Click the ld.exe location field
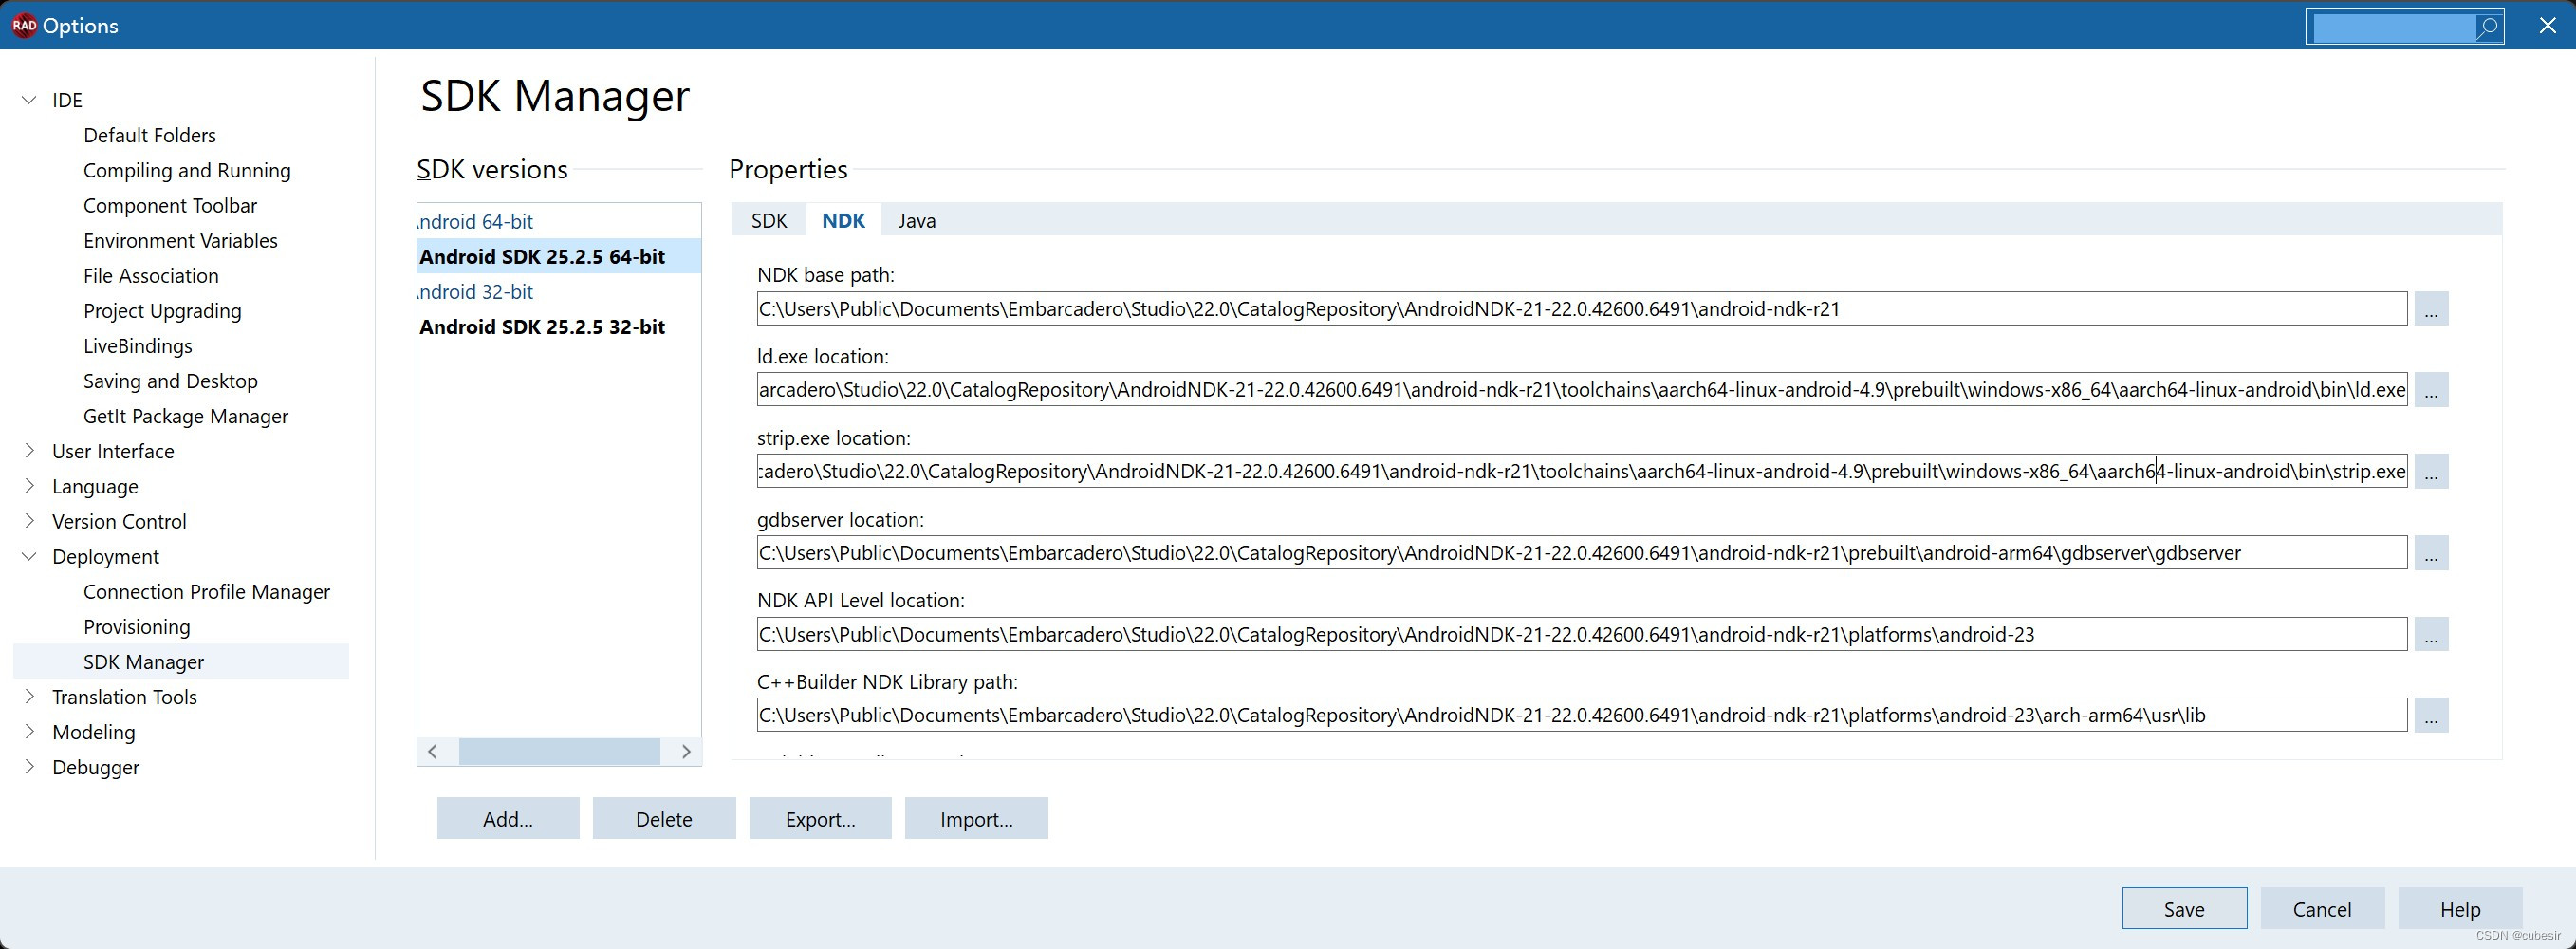 [x=1581, y=389]
